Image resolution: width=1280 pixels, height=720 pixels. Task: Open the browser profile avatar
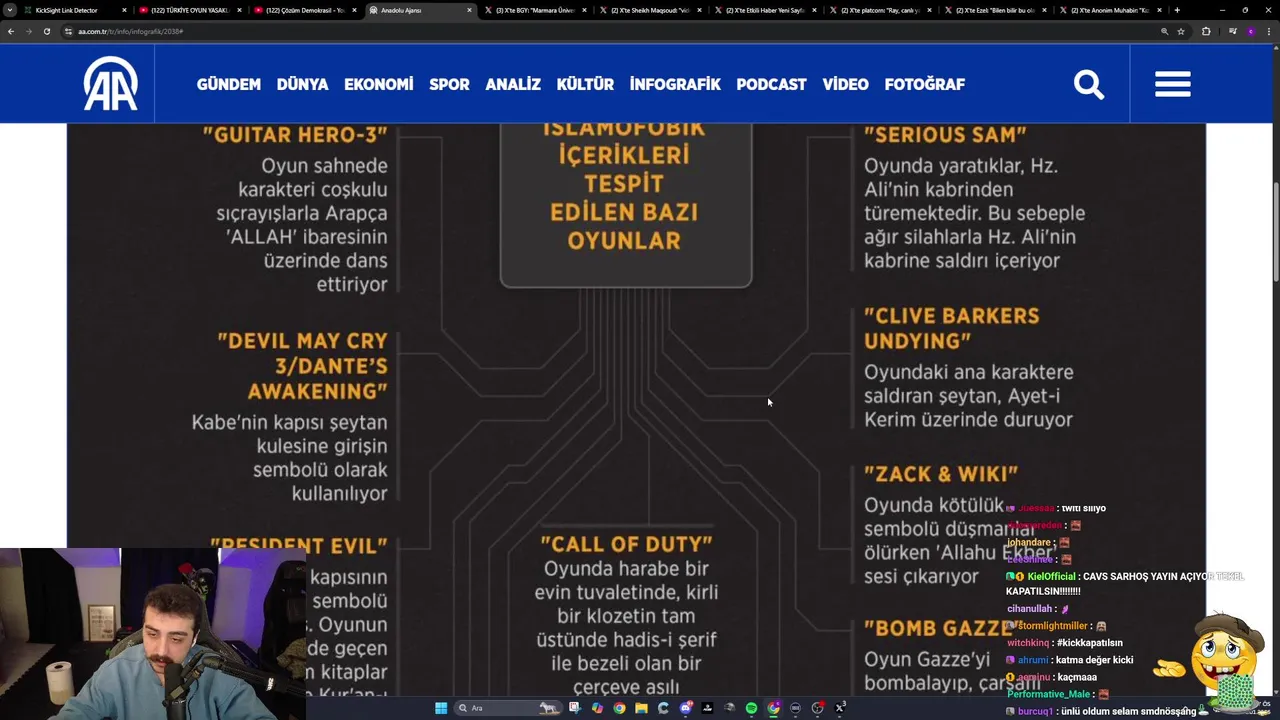(x=1251, y=31)
